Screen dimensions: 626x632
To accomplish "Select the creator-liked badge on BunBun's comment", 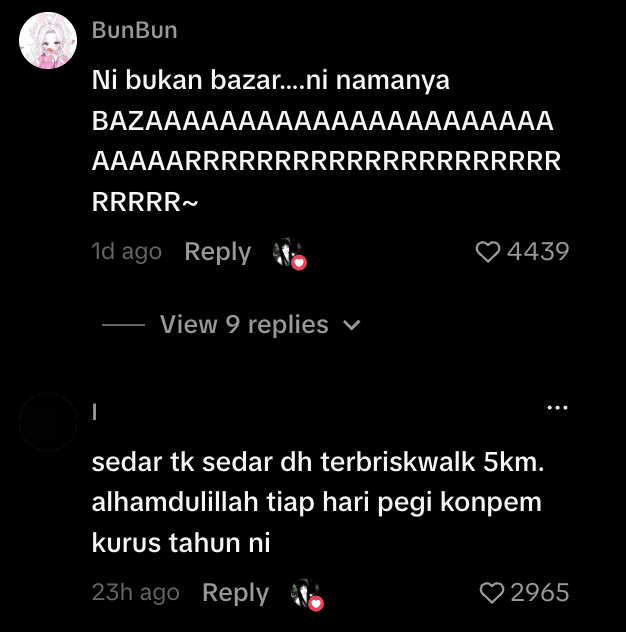I will [x=289, y=254].
